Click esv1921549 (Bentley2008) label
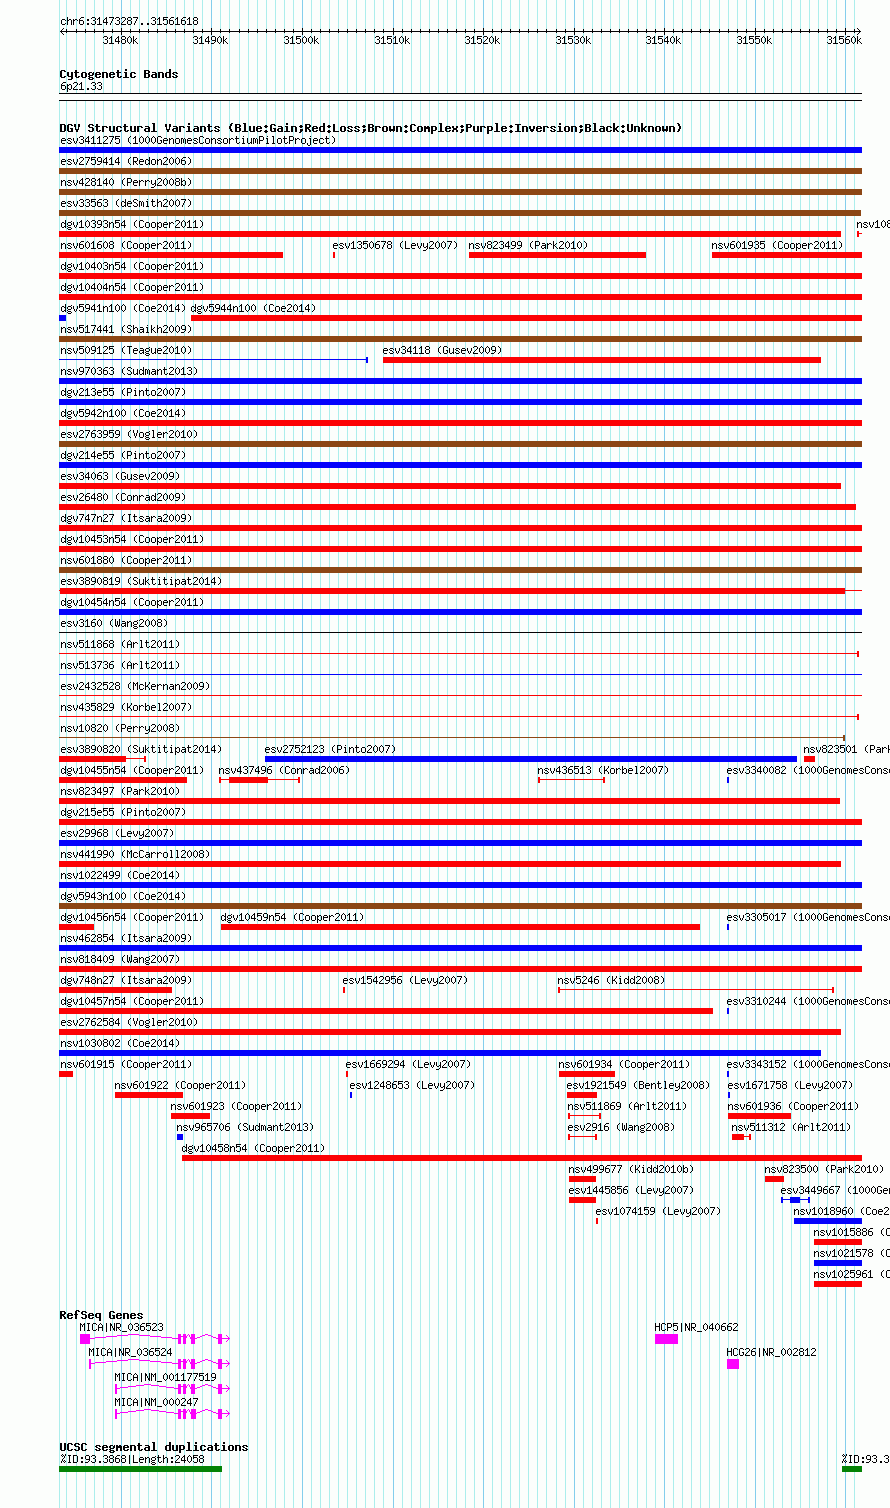 [x=638, y=1085]
